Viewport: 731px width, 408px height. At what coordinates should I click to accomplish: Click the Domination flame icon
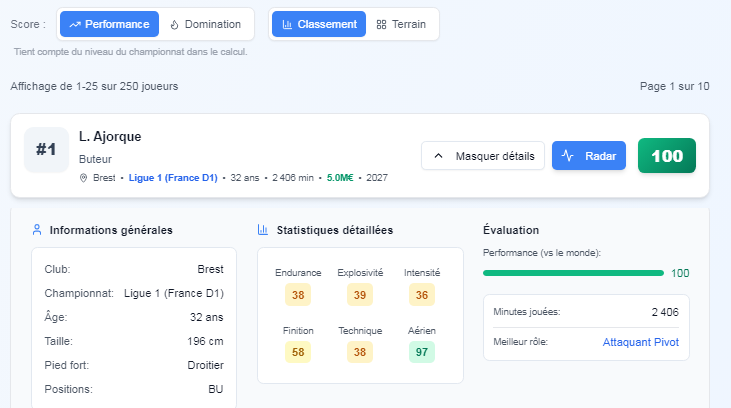[174, 25]
